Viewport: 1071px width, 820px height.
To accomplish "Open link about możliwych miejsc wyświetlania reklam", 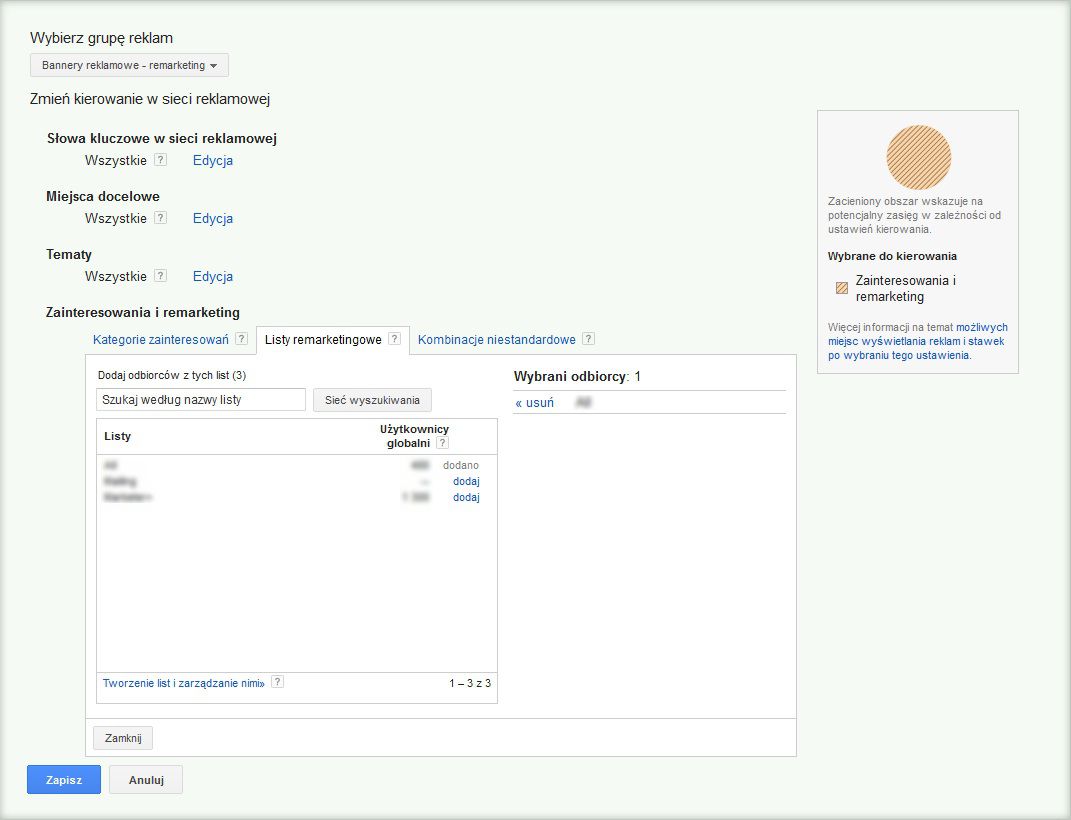I will [x=917, y=341].
